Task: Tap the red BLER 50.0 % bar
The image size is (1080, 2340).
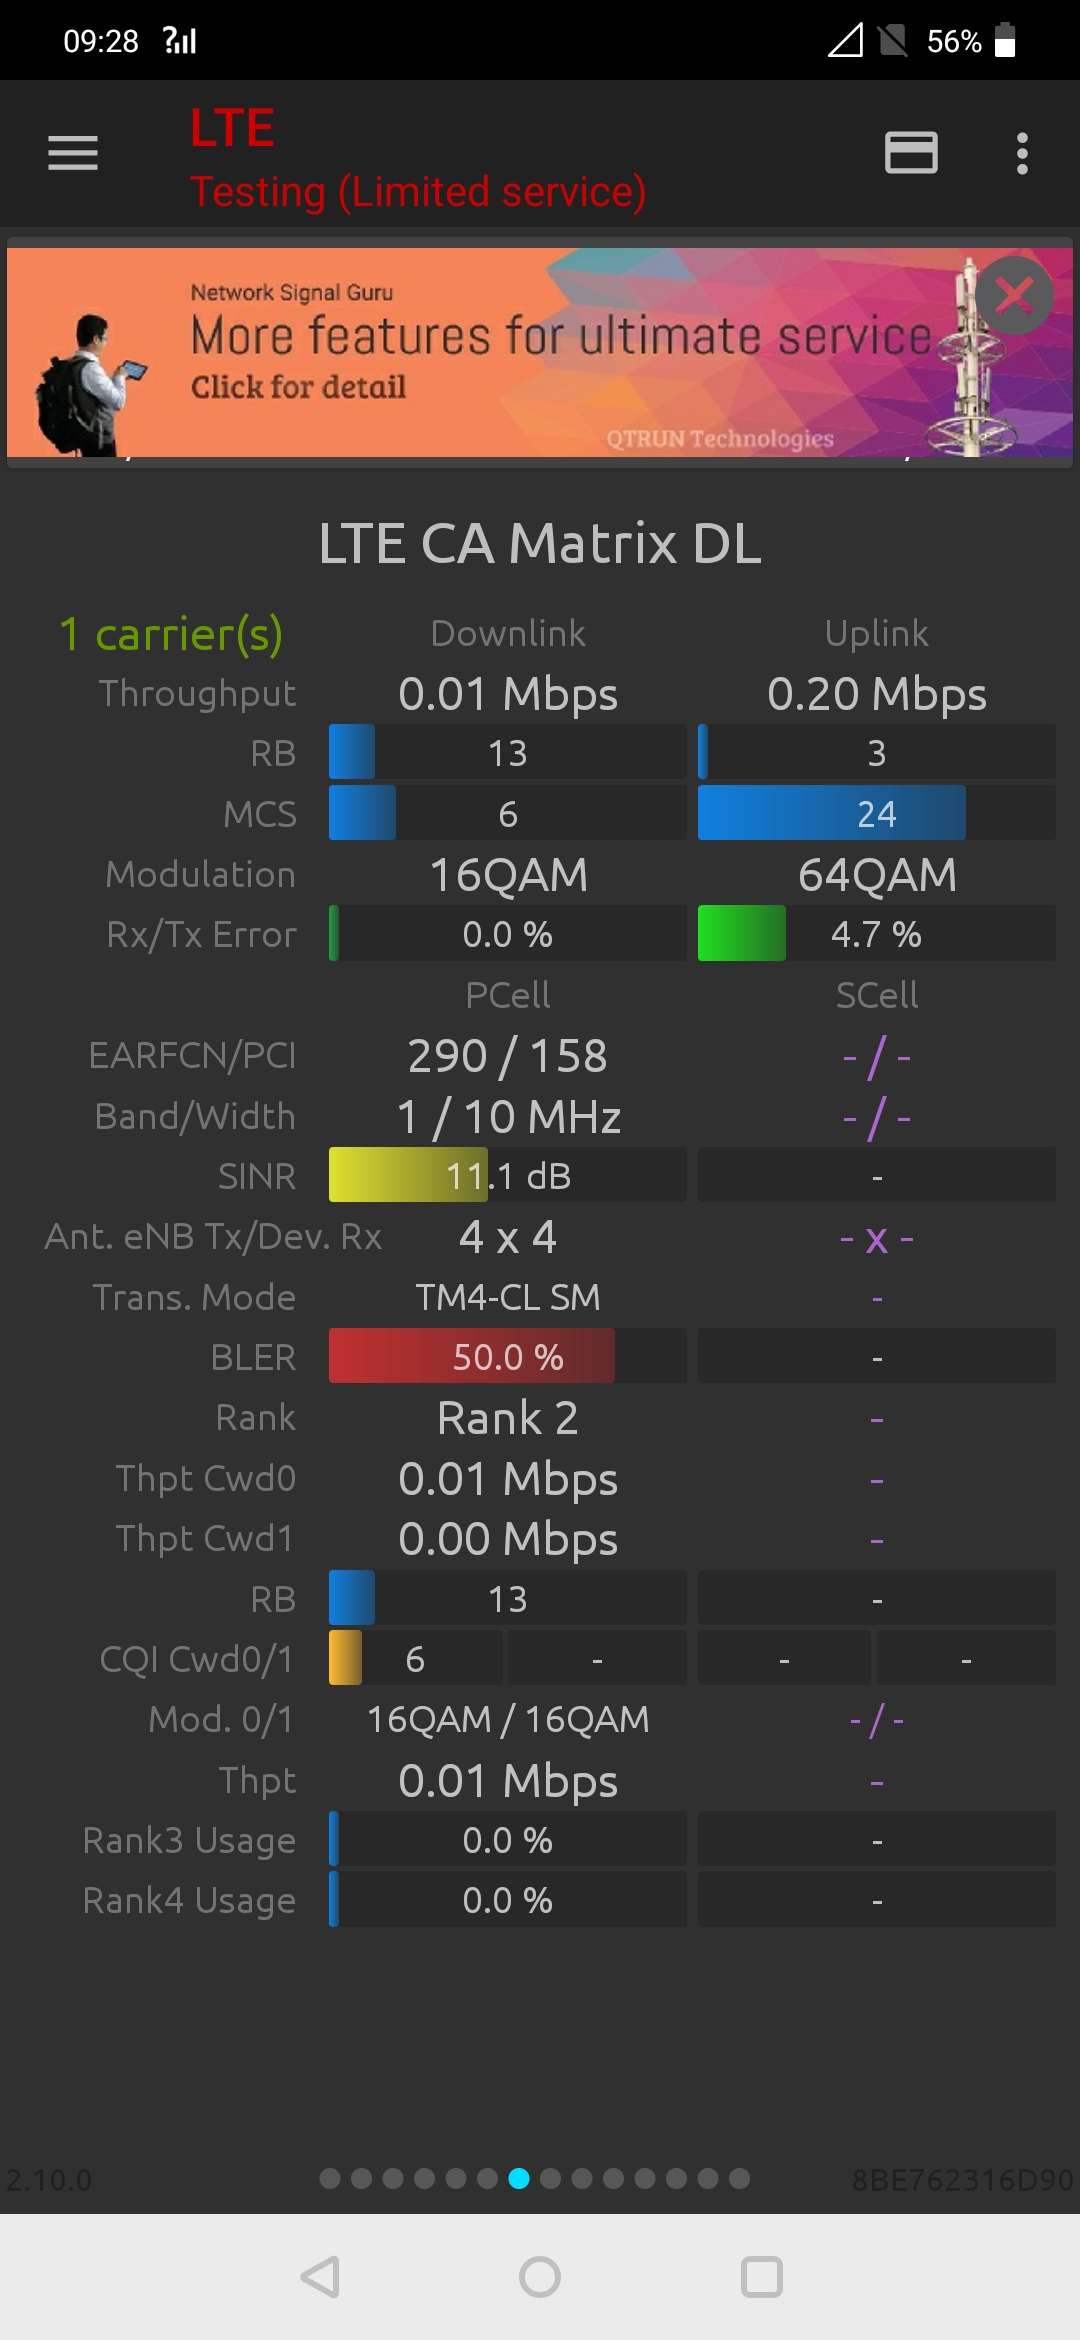Action: 507,1356
